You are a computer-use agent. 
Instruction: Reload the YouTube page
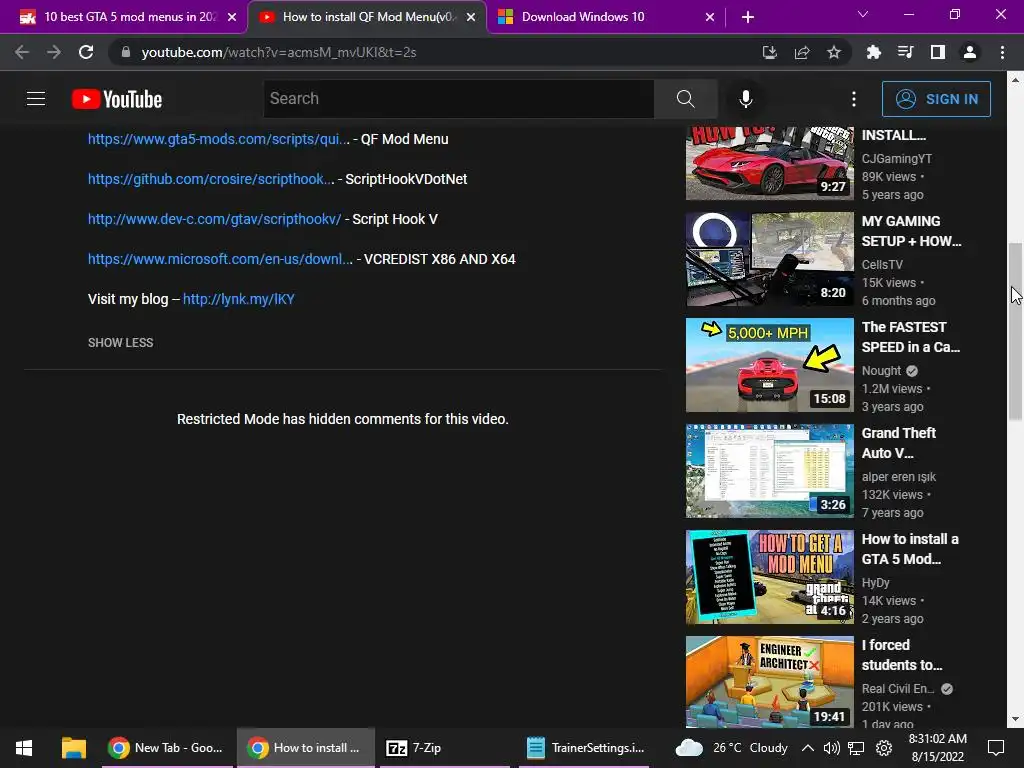pyautogui.click(x=86, y=52)
